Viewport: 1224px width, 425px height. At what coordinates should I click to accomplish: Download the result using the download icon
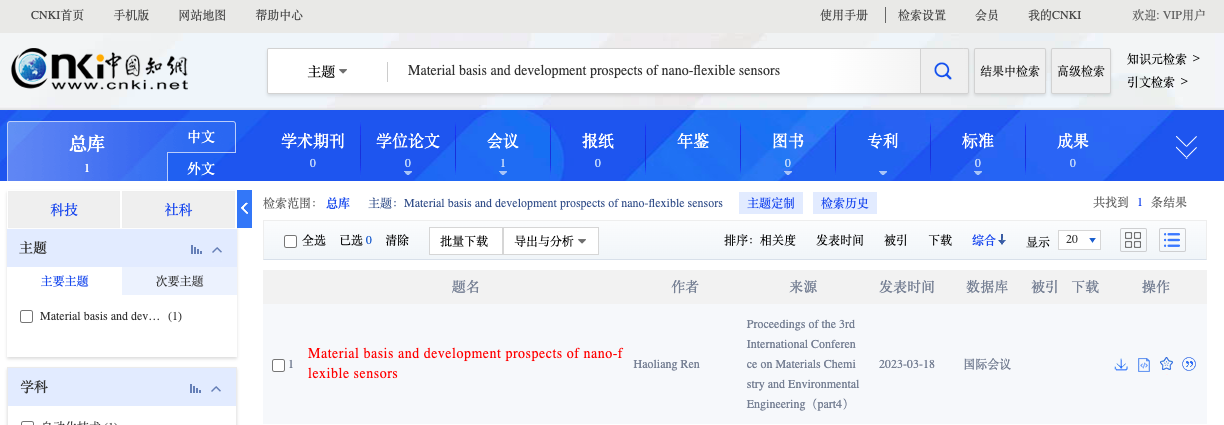[1121, 365]
